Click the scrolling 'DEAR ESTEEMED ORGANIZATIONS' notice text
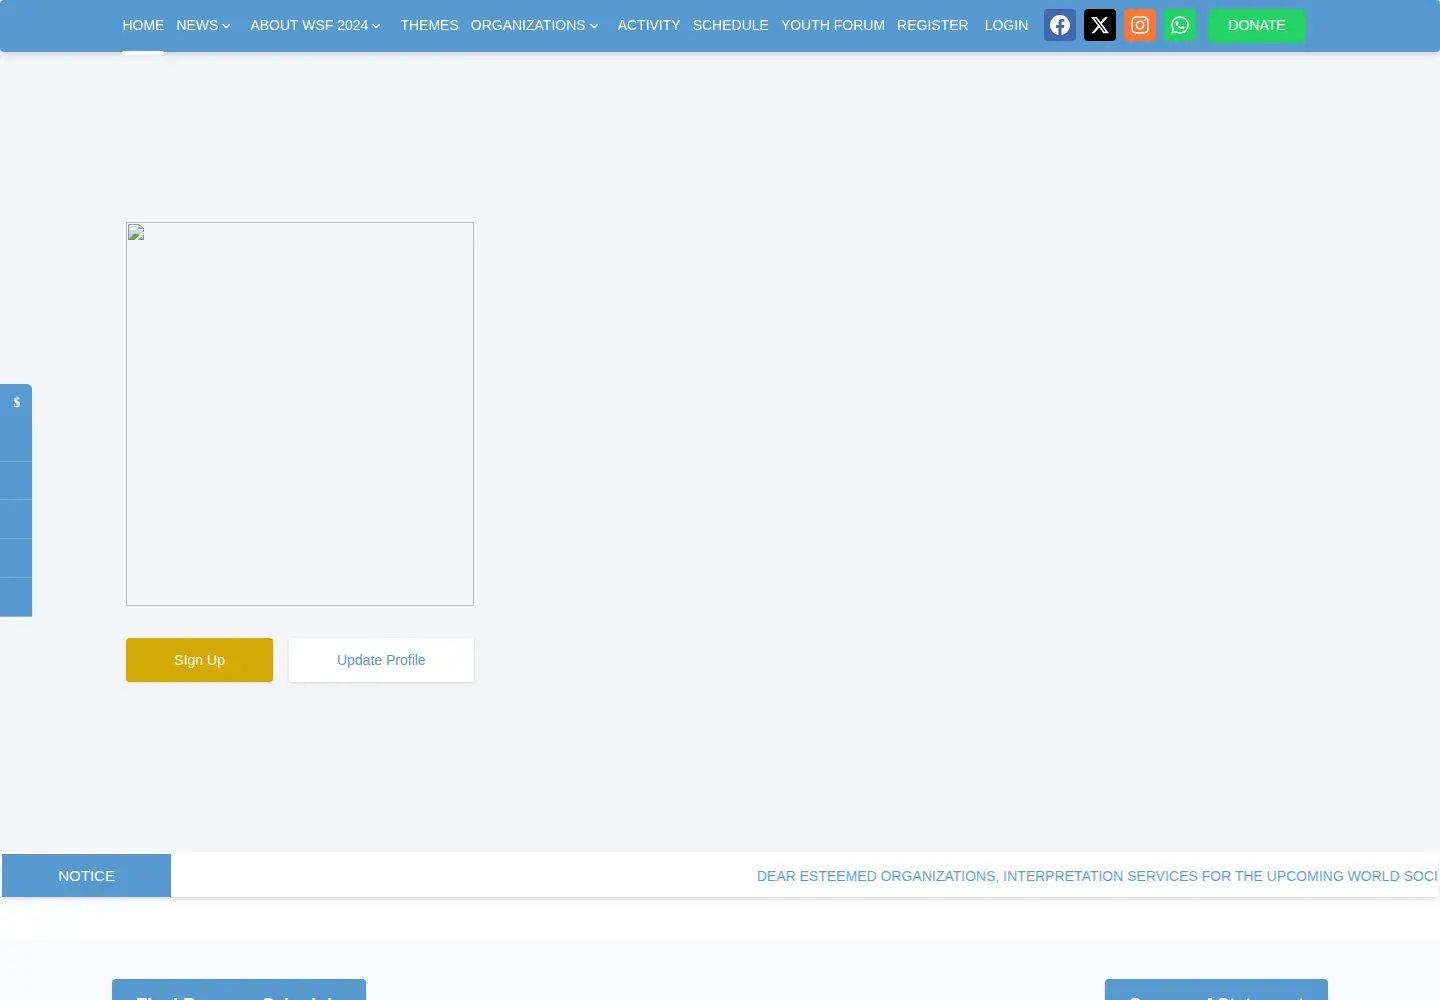This screenshot has height=1000, width=1440. [x=1097, y=876]
